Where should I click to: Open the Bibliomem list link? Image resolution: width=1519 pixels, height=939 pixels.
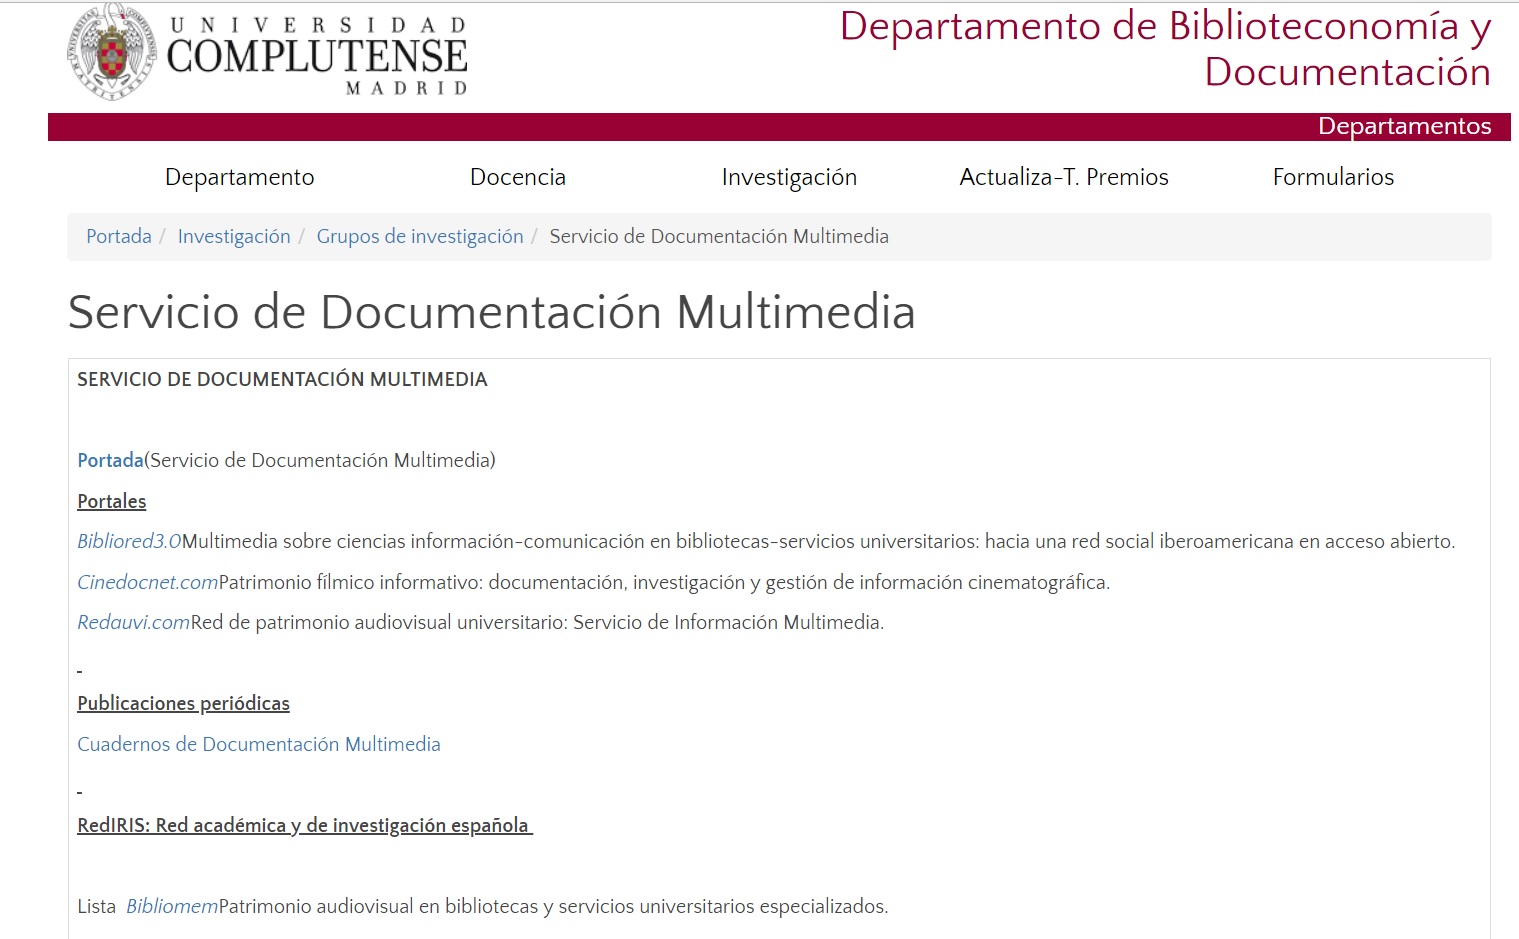(172, 906)
